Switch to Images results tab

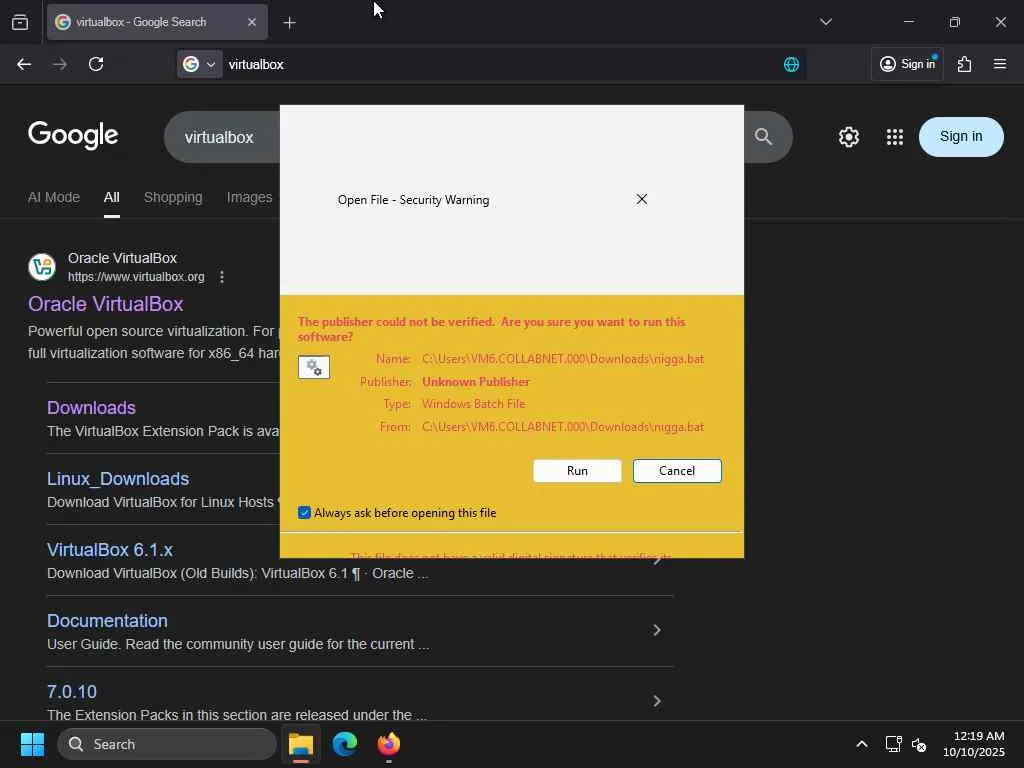(x=249, y=197)
